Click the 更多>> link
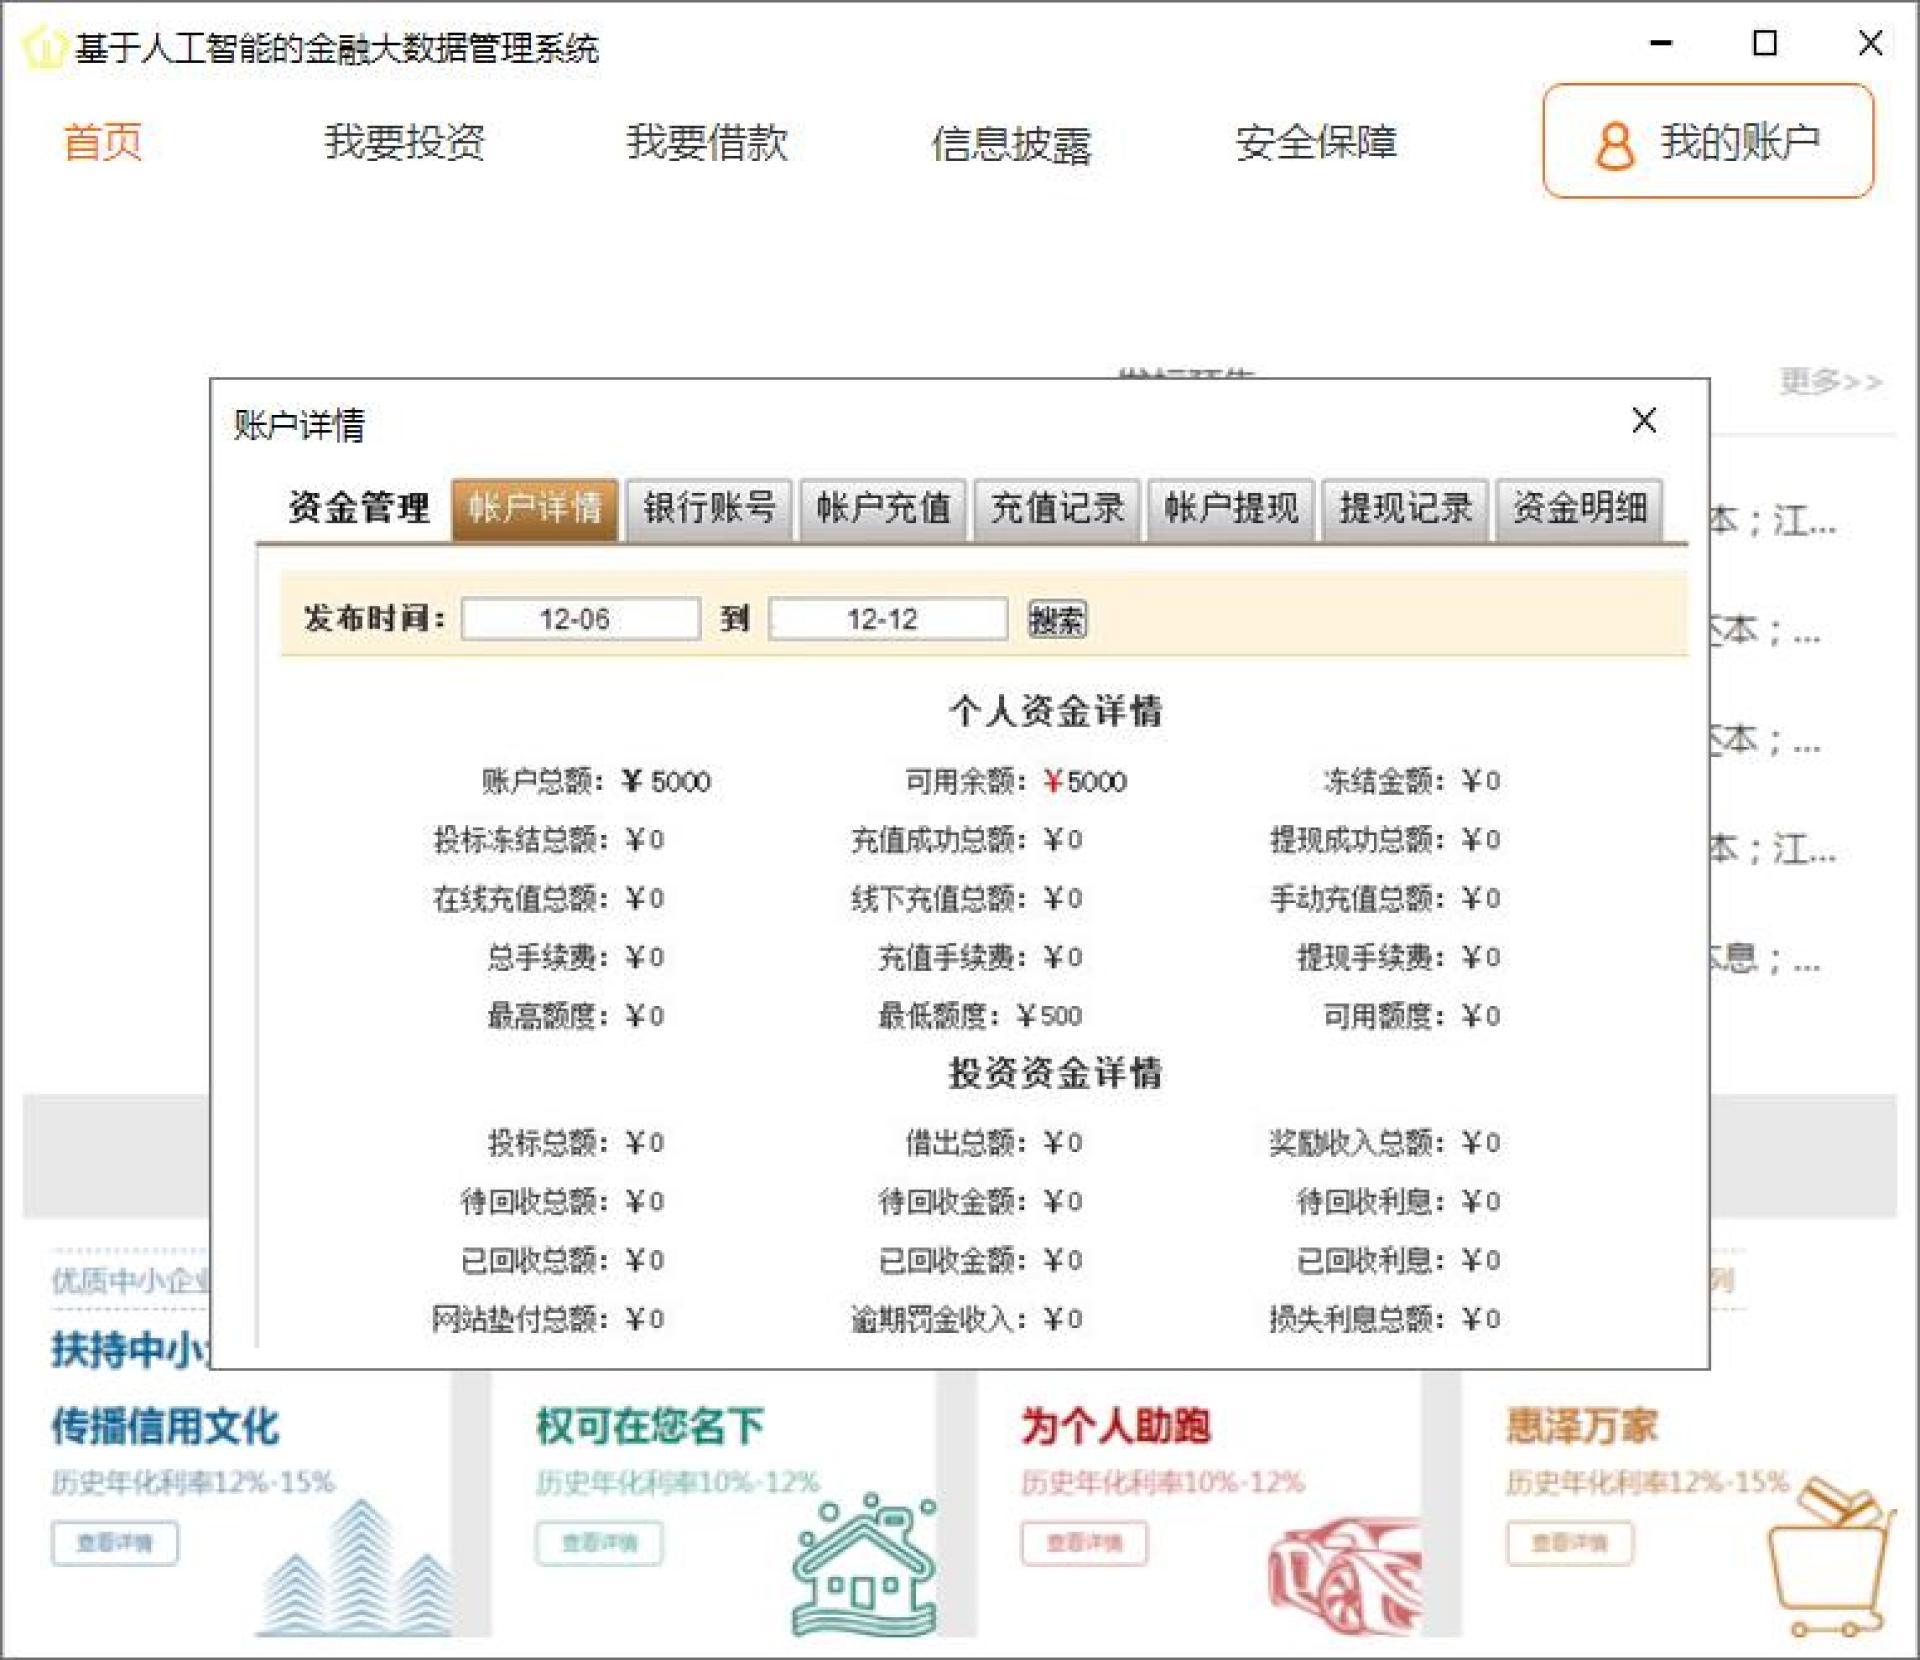Viewport: 1920px width, 1660px height. coord(1830,381)
